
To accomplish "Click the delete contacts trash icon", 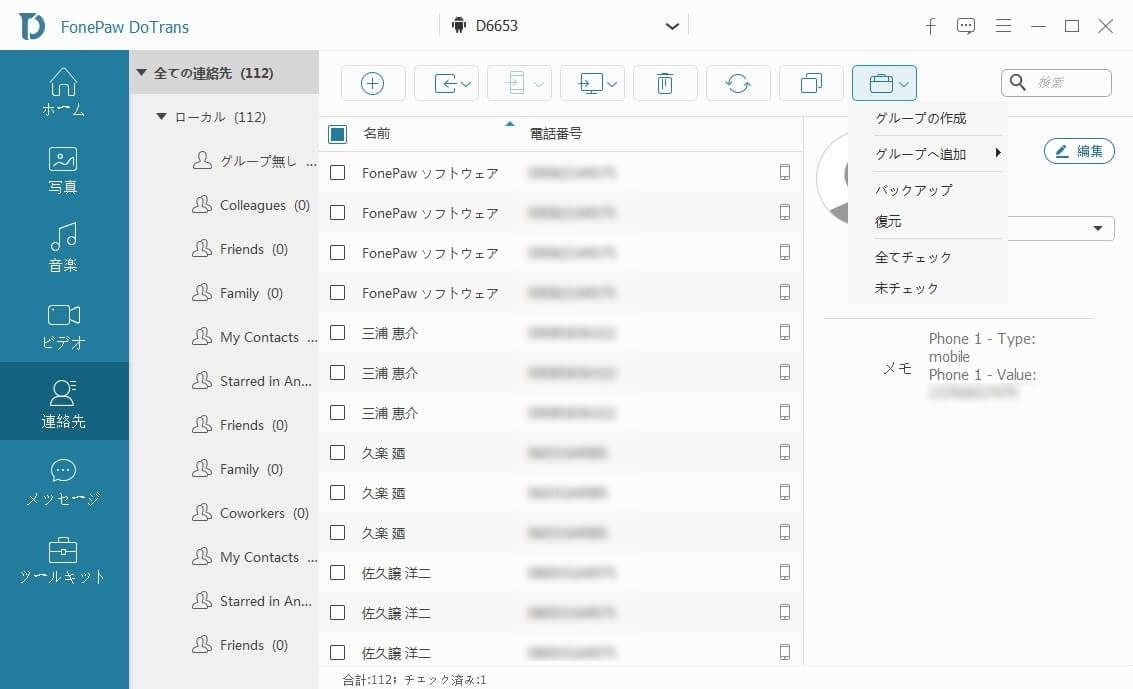I will click(x=665, y=84).
